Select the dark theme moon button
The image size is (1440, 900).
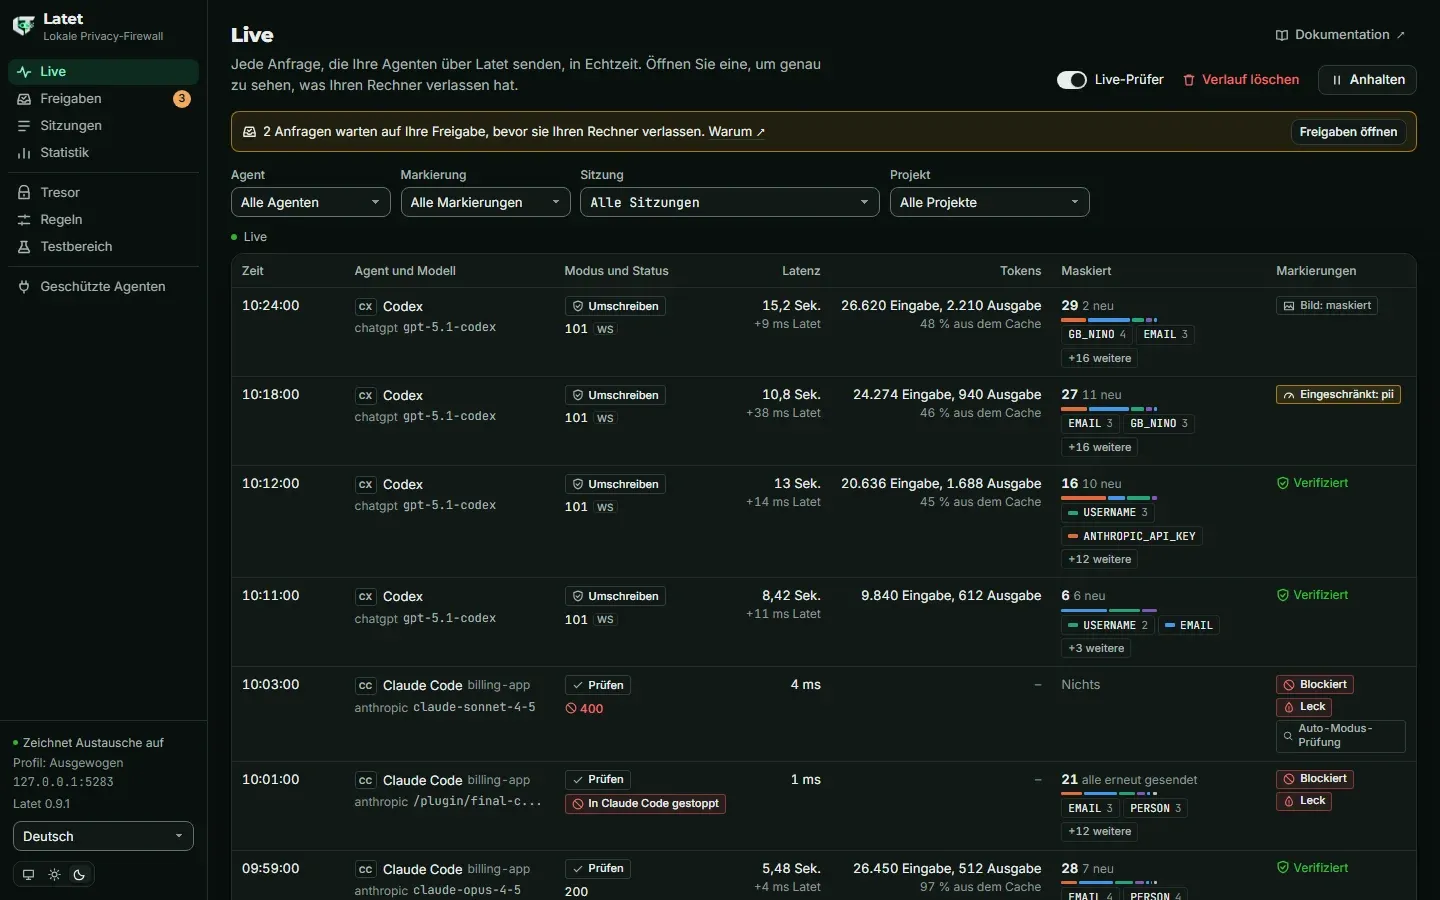(80, 875)
